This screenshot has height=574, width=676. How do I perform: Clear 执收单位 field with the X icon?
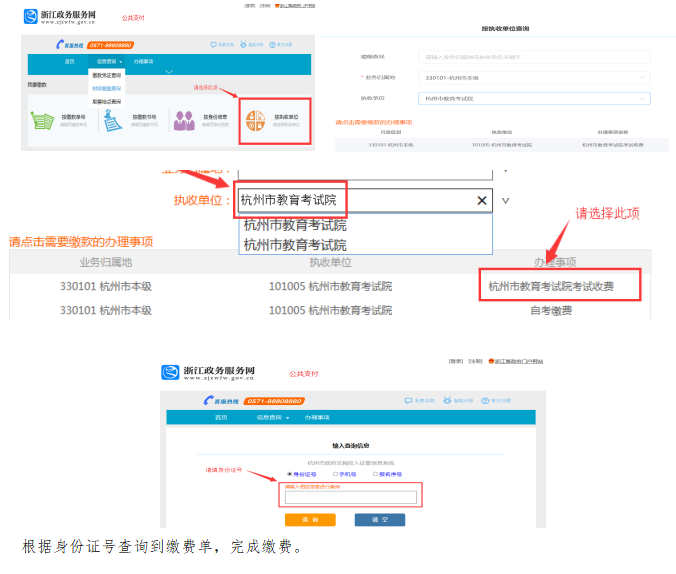(x=482, y=200)
